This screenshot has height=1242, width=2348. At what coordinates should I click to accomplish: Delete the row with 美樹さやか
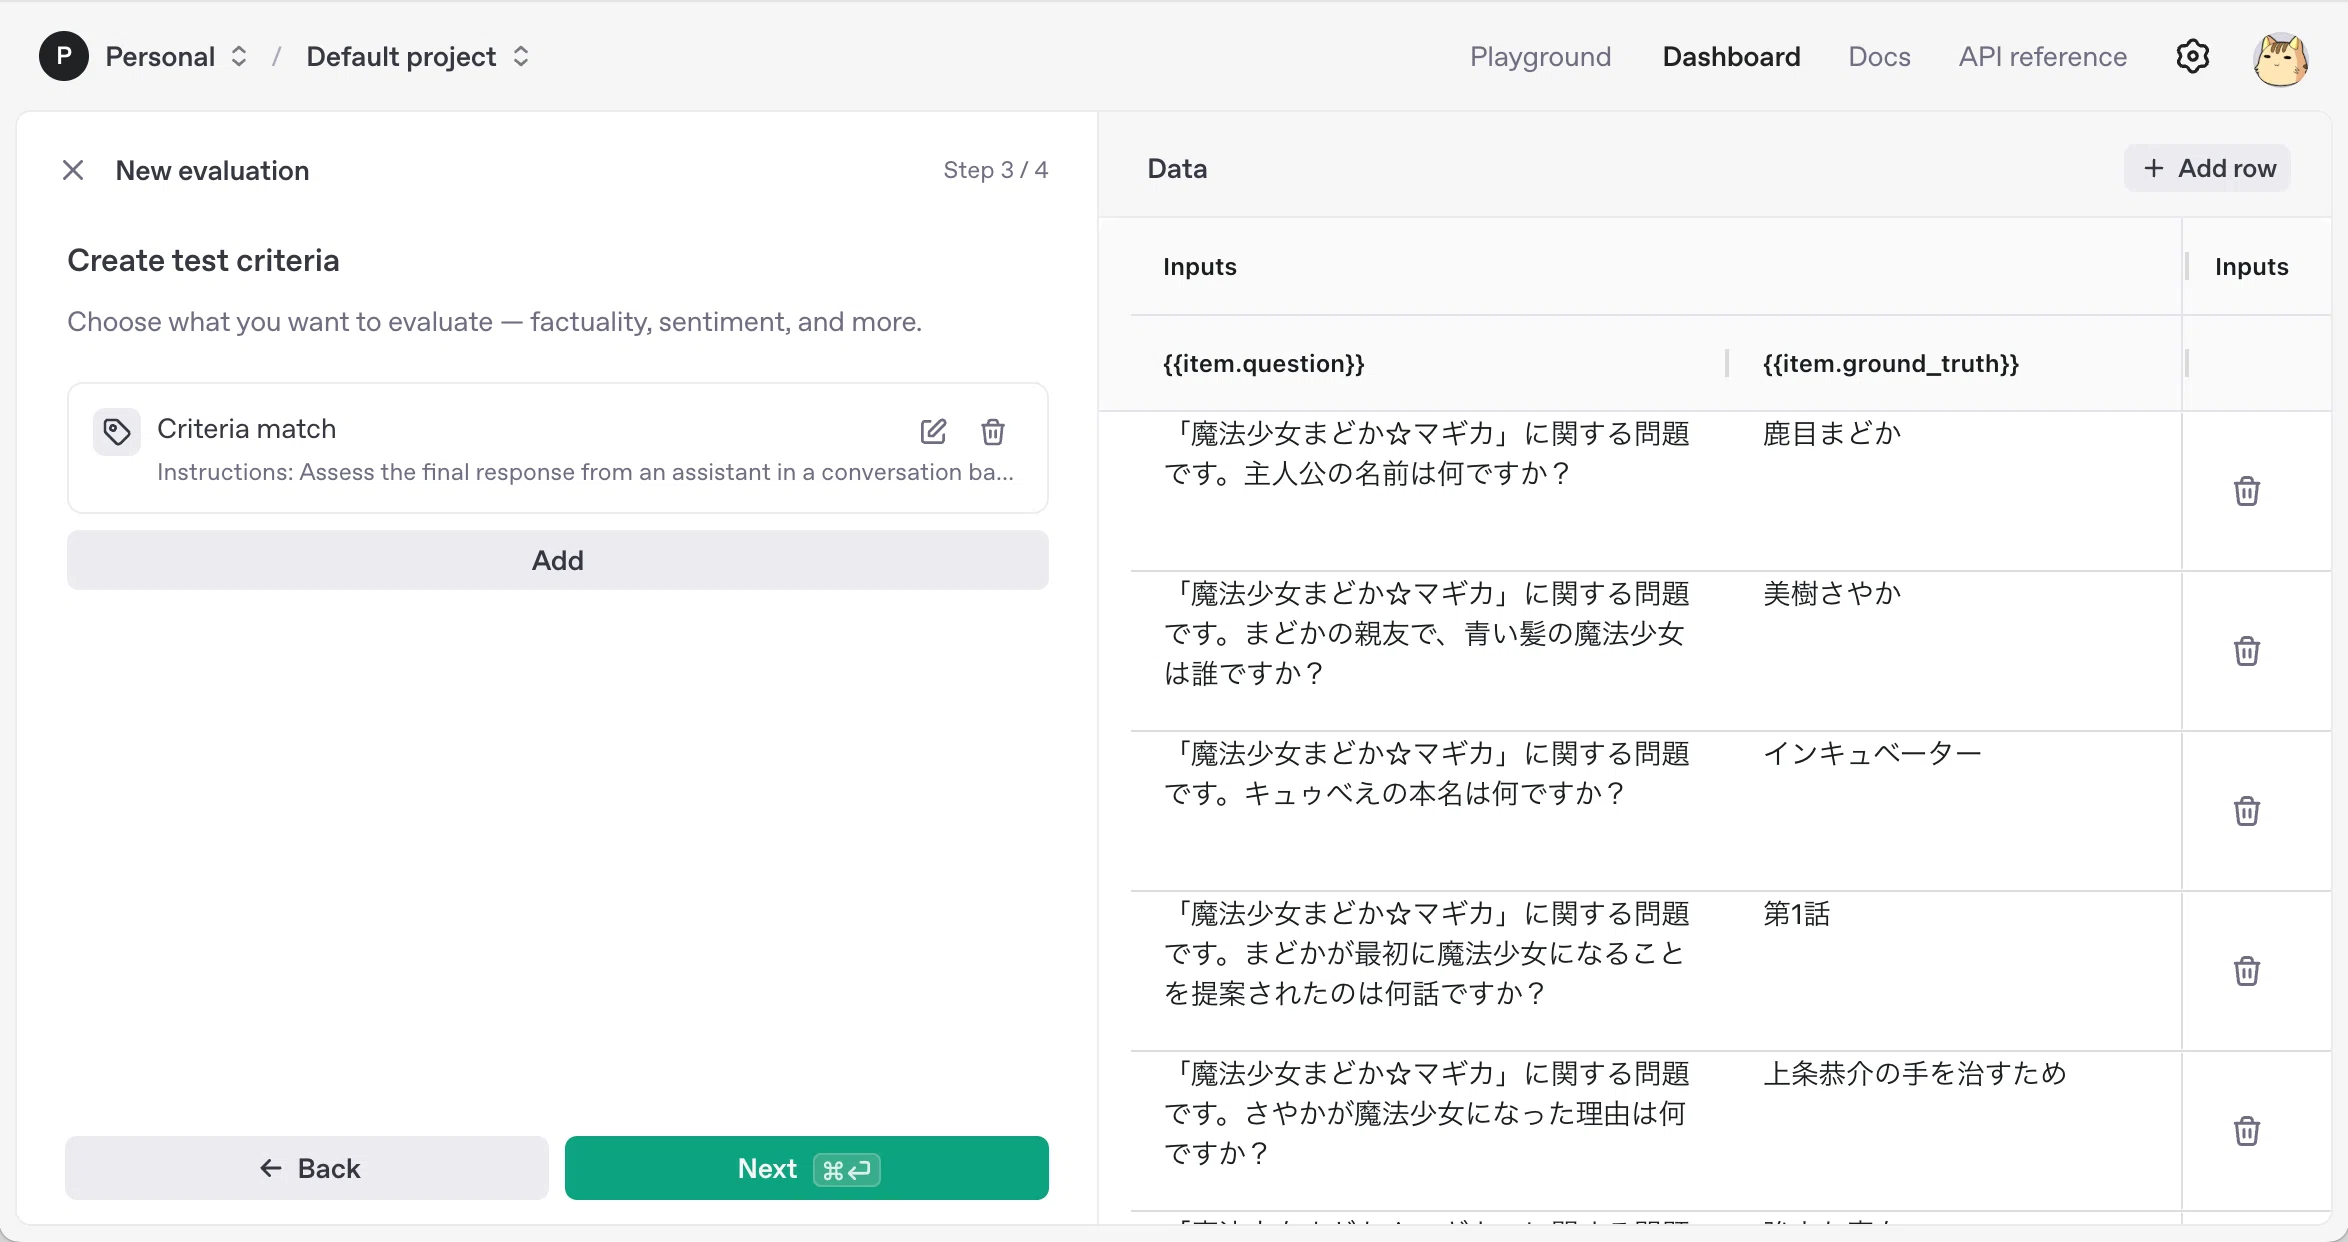tap(2246, 651)
